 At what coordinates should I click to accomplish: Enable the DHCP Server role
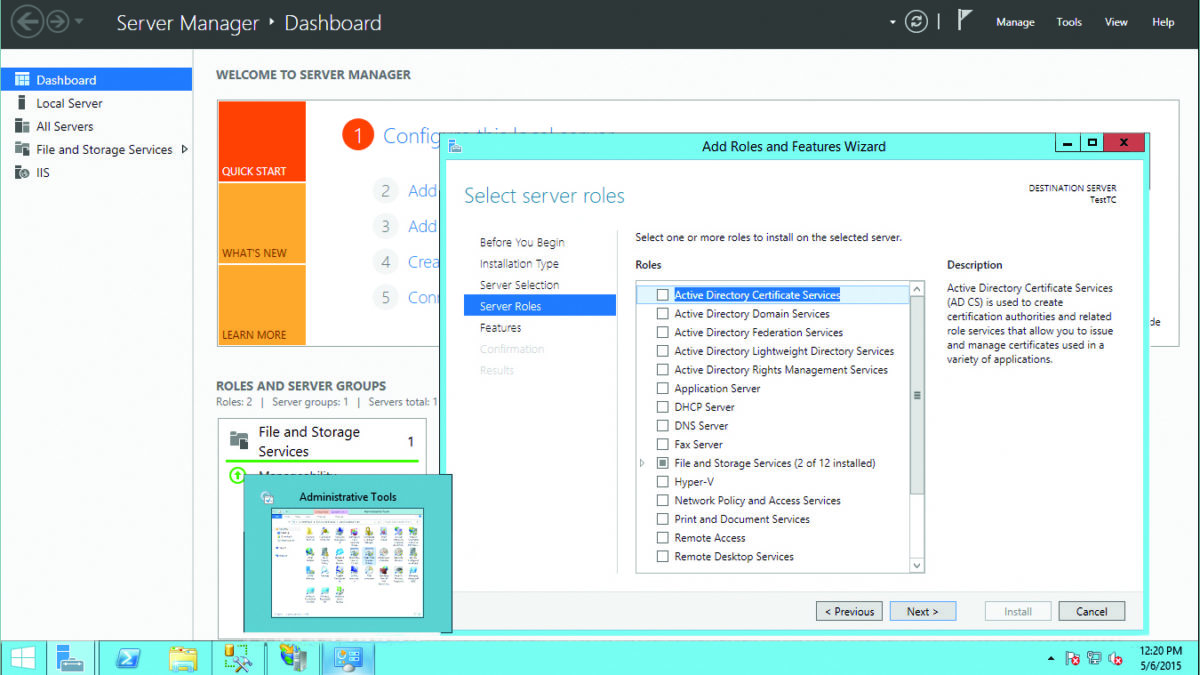(662, 407)
